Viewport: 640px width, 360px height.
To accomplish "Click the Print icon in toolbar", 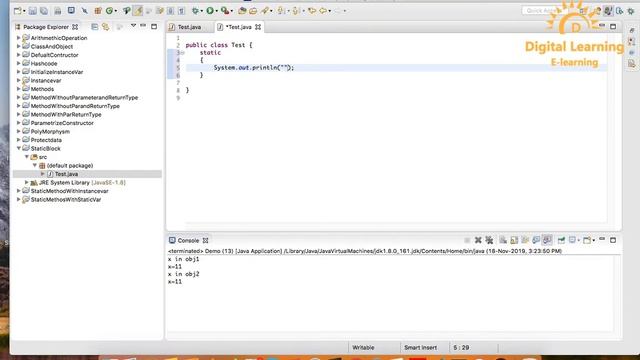I will tap(58, 11).
